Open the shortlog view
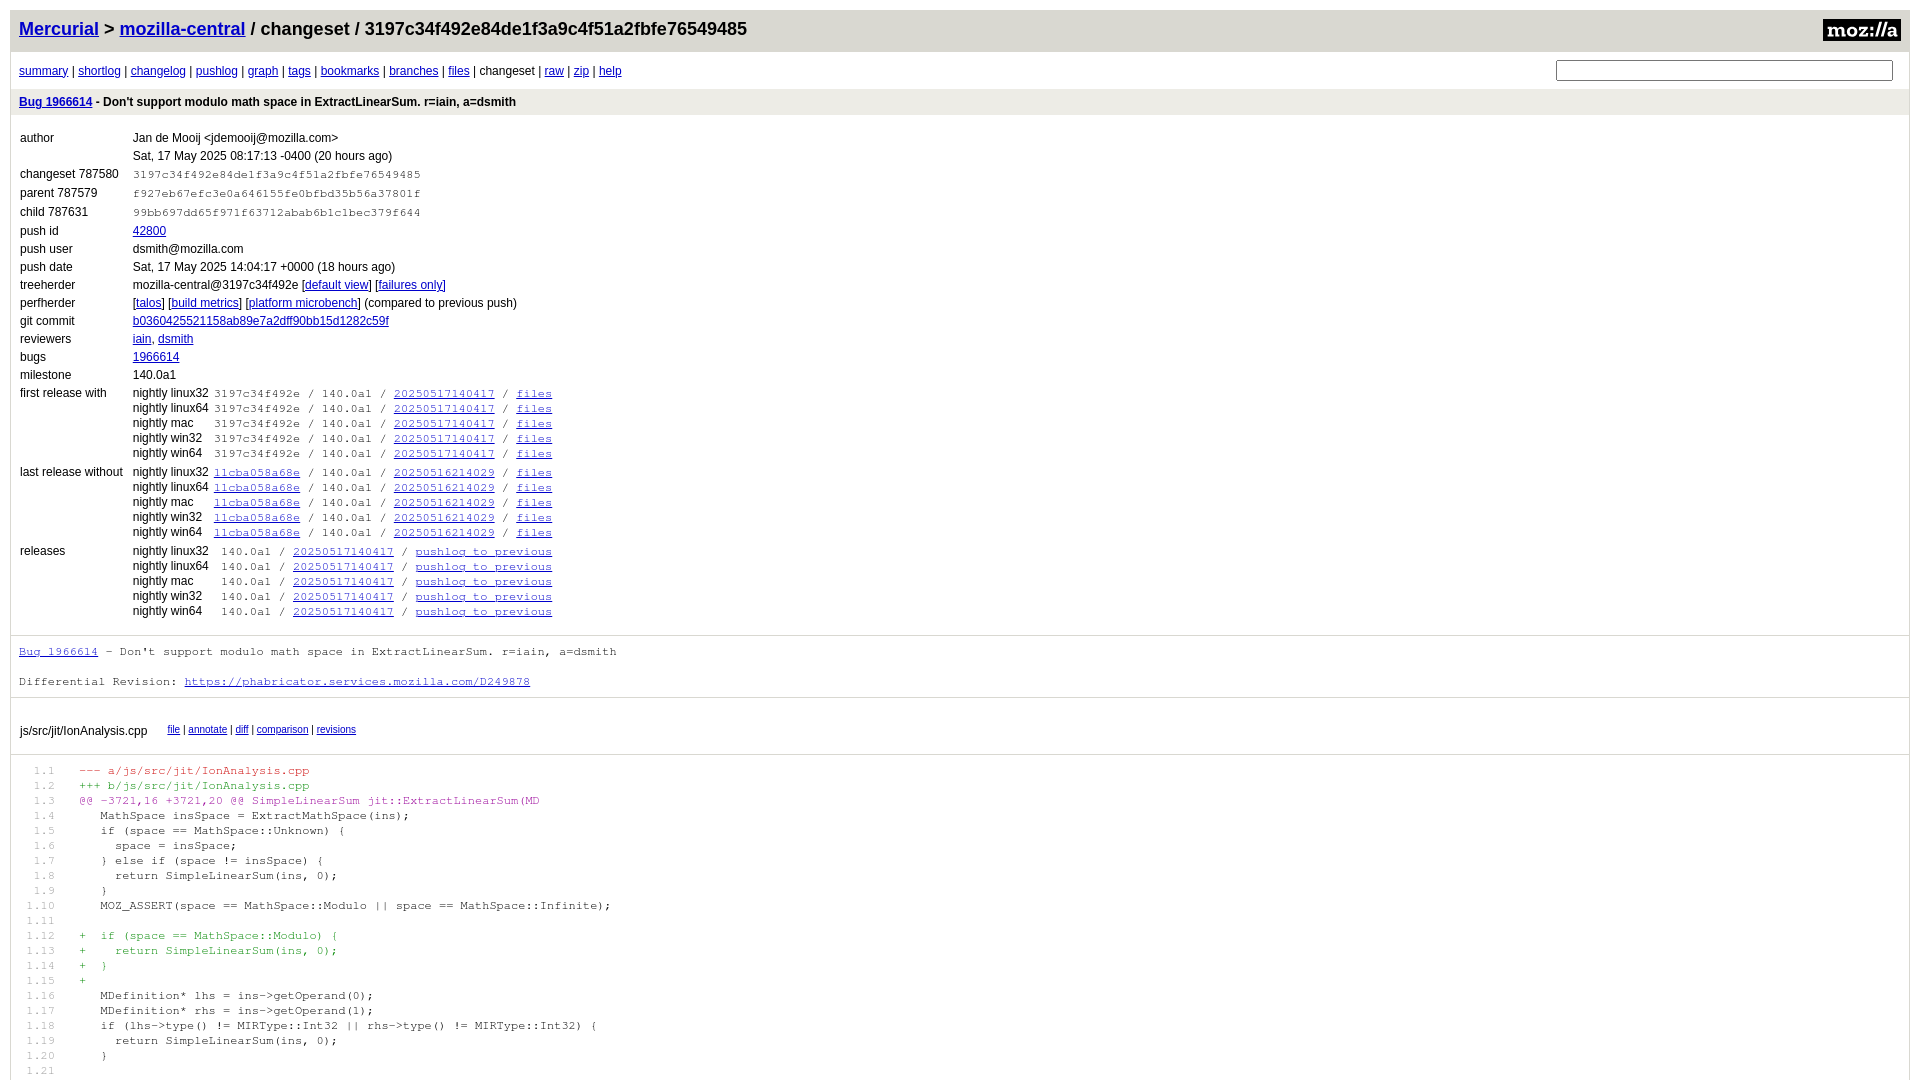Viewport: 1920px width, 1080px height. click(99, 71)
